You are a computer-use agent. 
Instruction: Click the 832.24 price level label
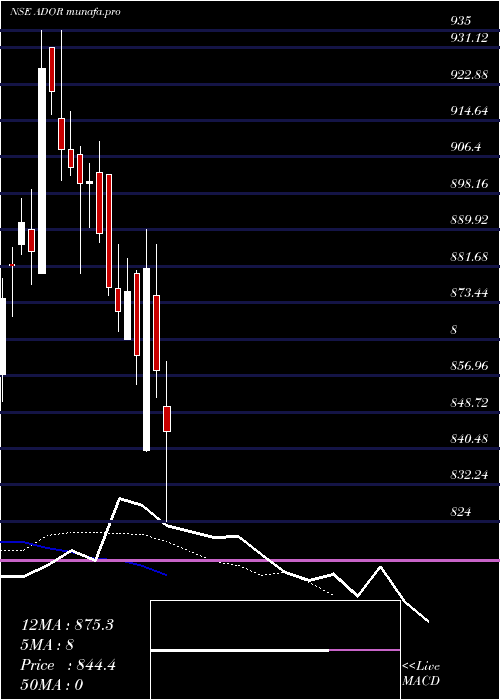(469, 475)
